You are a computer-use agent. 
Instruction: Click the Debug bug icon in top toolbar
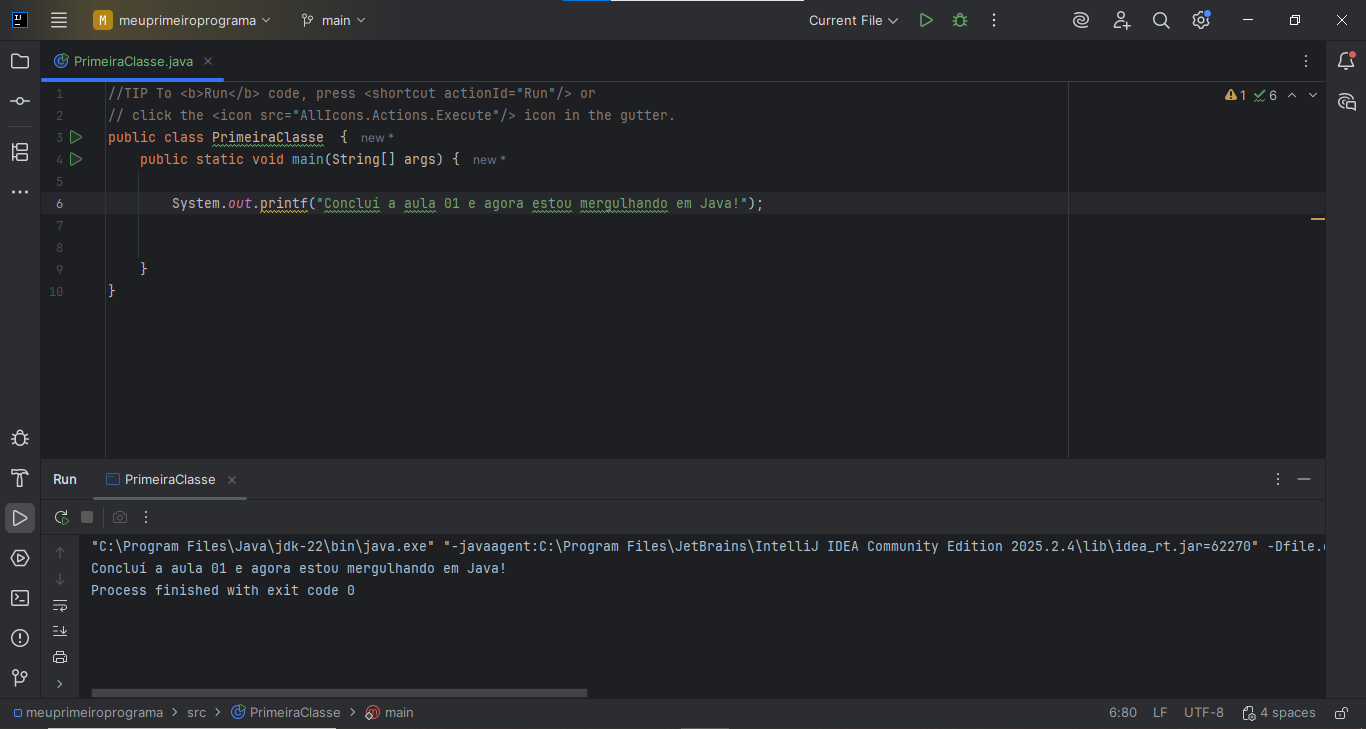pyautogui.click(x=960, y=20)
